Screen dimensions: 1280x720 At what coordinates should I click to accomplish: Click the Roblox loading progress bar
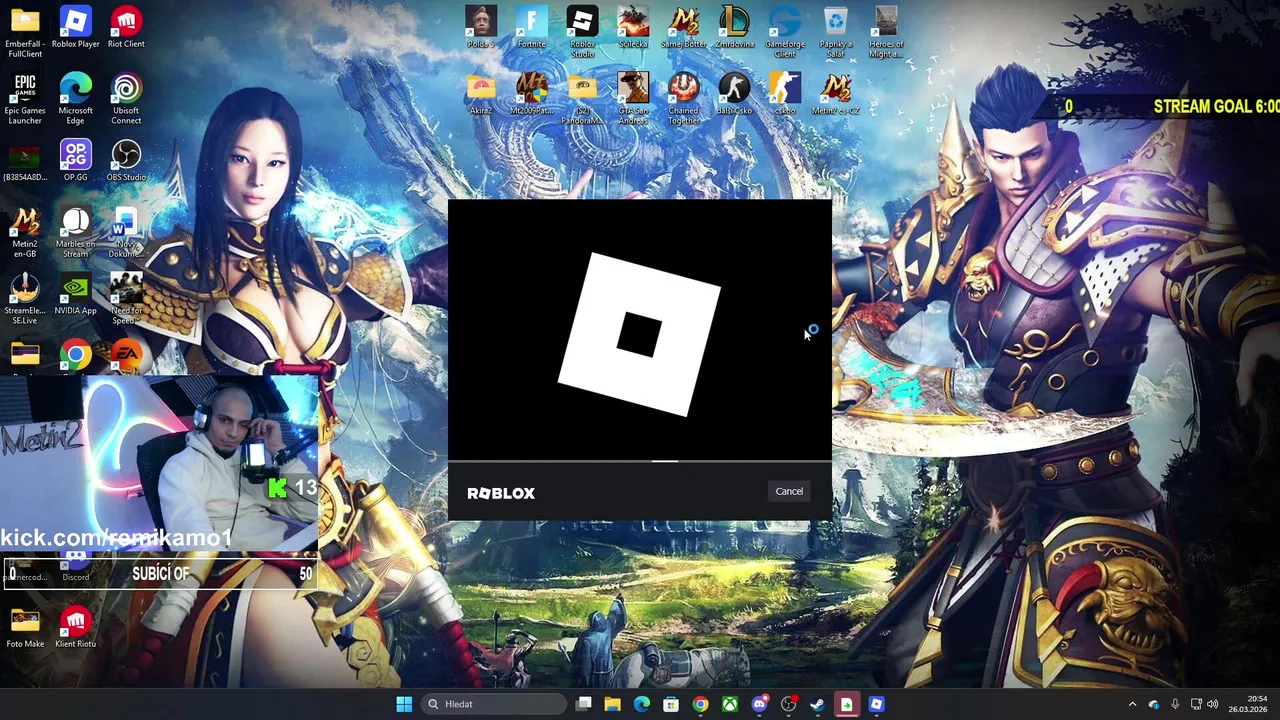coord(640,461)
